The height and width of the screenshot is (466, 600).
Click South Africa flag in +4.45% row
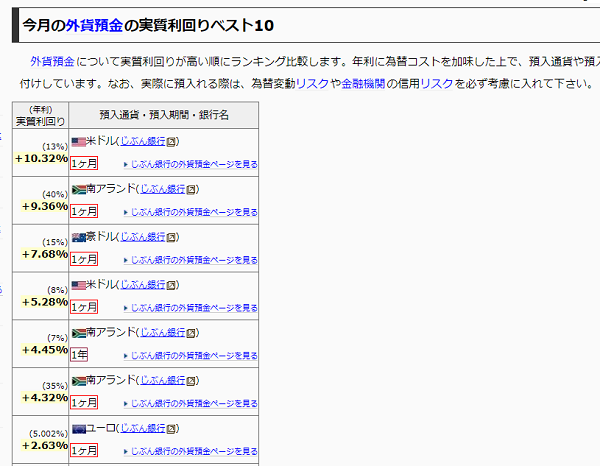[x=78, y=334]
